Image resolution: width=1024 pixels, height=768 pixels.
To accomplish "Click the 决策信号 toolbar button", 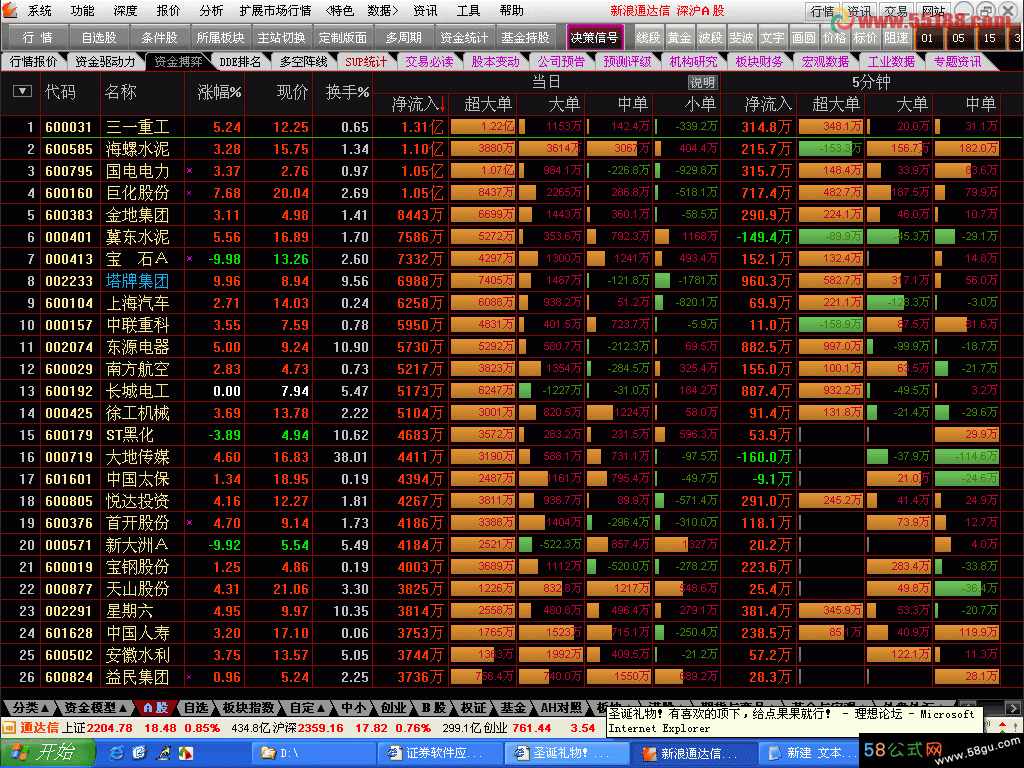I will [x=594, y=38].
